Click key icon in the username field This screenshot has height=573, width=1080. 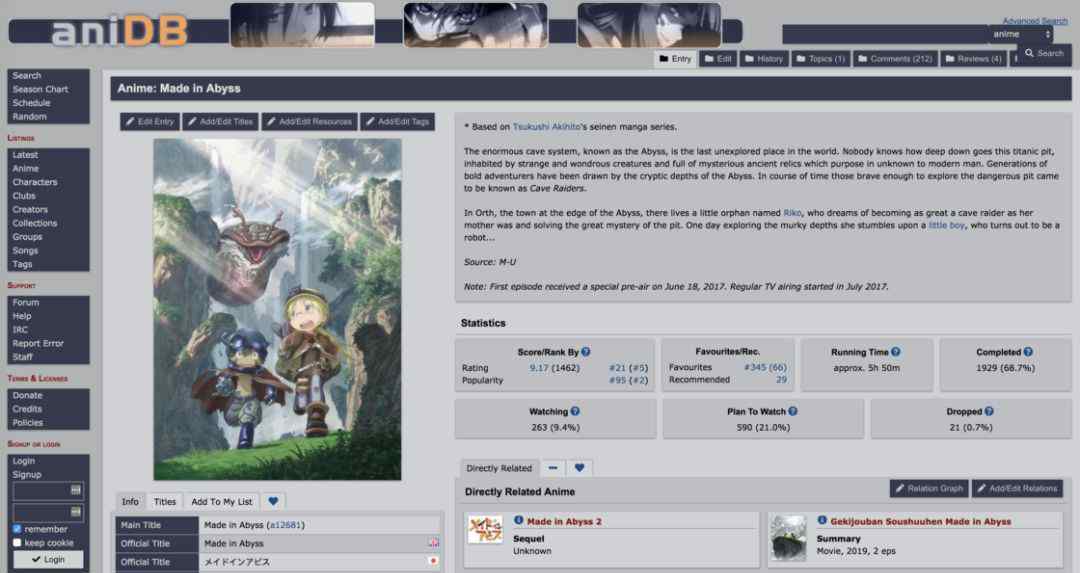click(76, 490)
